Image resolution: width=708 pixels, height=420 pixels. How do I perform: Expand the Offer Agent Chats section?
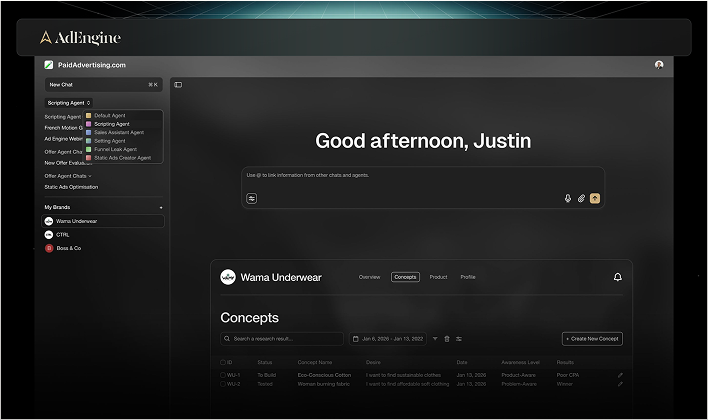(68, 176)
